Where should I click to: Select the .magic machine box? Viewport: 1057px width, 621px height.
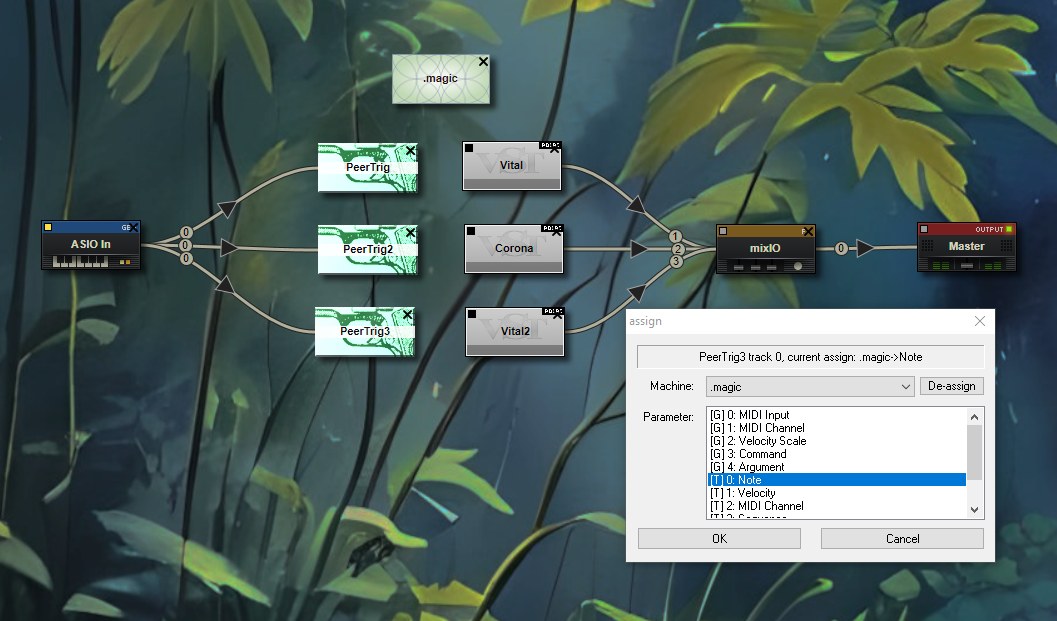pyautogui.click(x=441, y=79)
